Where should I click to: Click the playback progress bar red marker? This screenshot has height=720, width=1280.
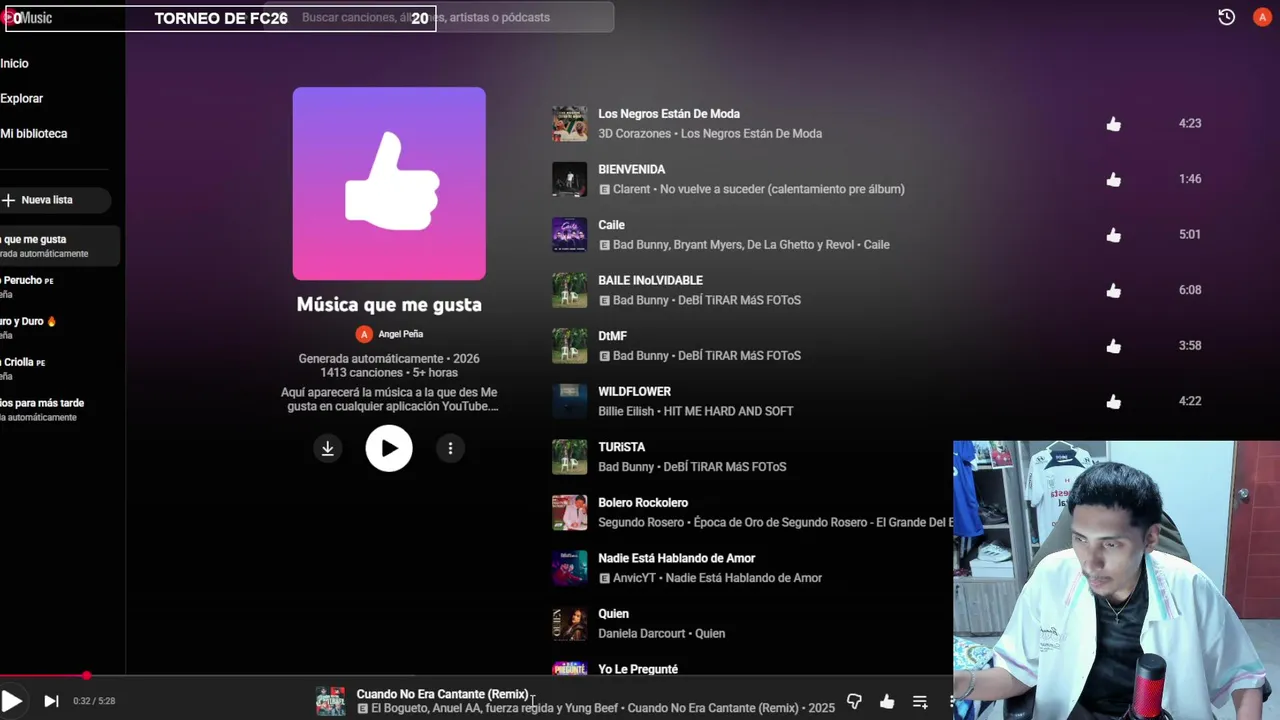[87, 676]
